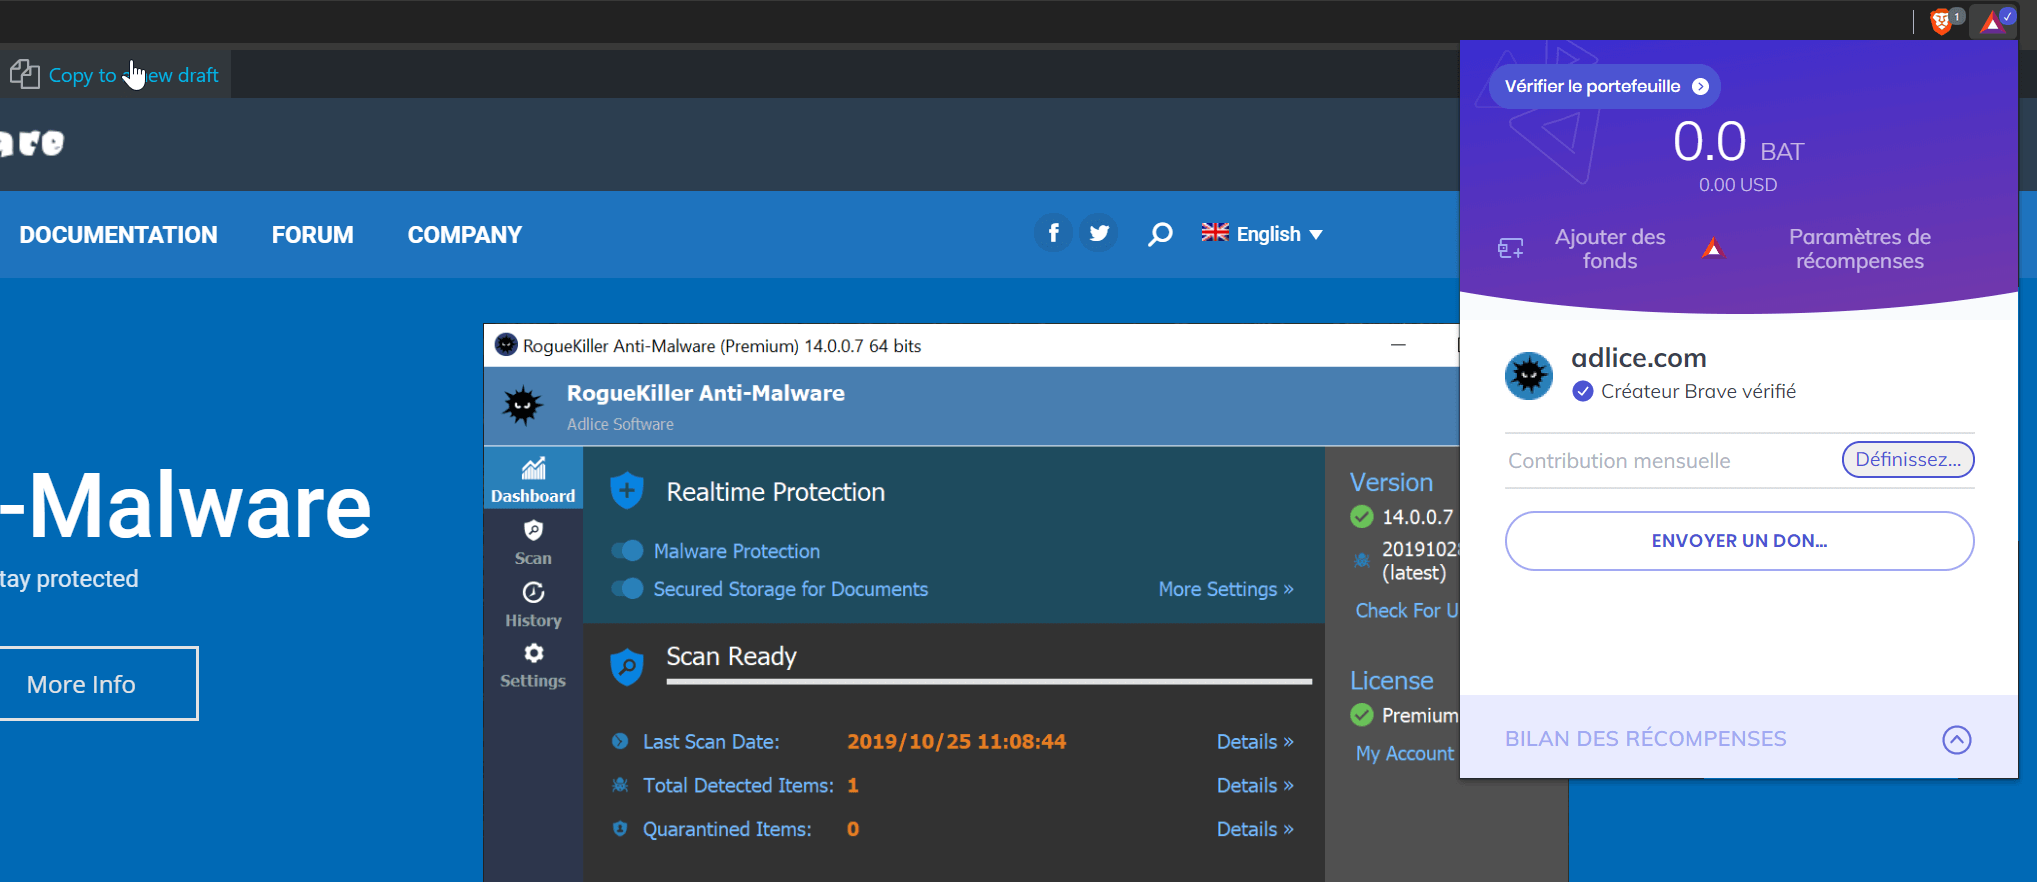Open the Paramètres de récompenses link
This screenshot has height=882, width=2037.
point(1859,249)
